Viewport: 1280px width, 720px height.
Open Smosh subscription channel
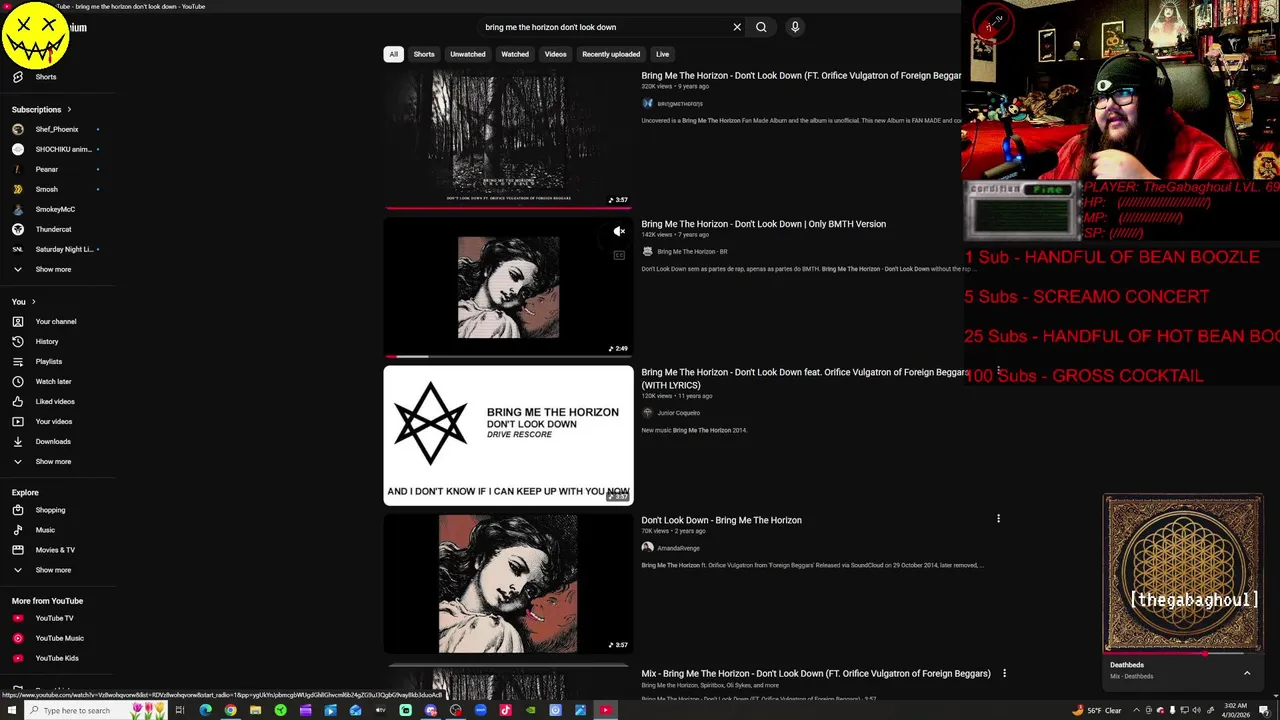[46, 189]
